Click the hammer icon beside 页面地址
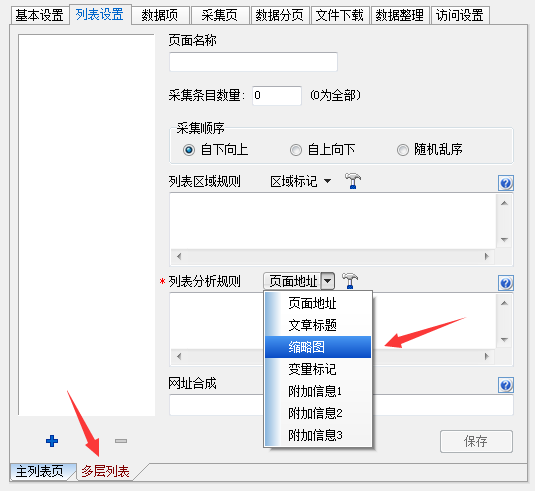The image size is (535, 491). click(350, 281)
